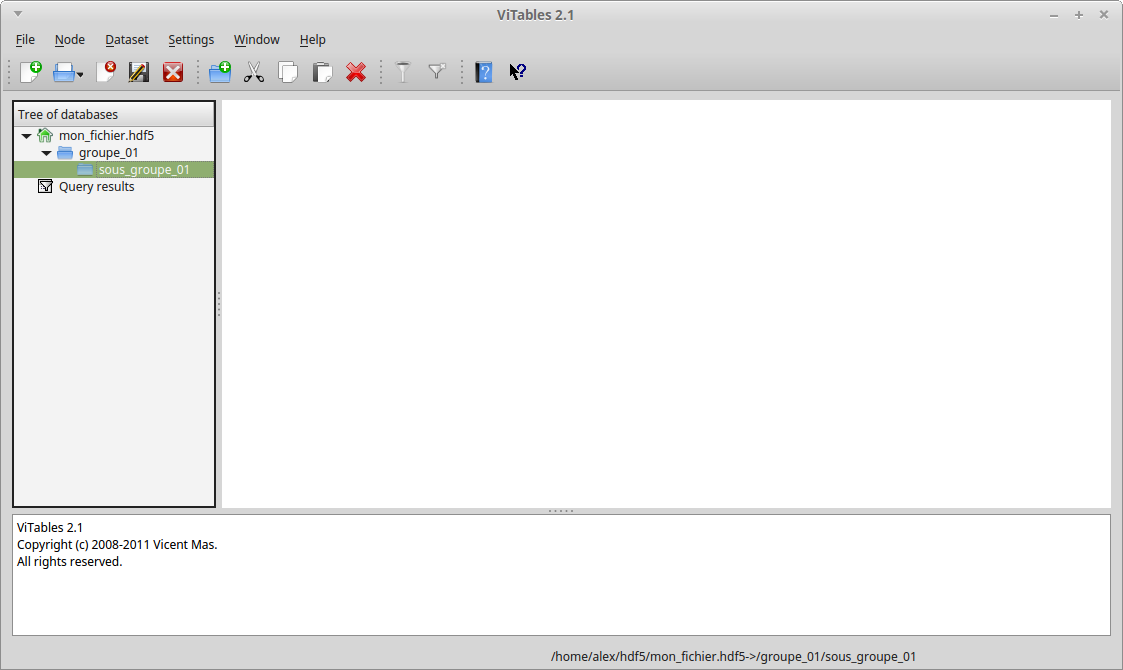
Task: Click the red Exit icon in toolbar
Action: [173, 72]
